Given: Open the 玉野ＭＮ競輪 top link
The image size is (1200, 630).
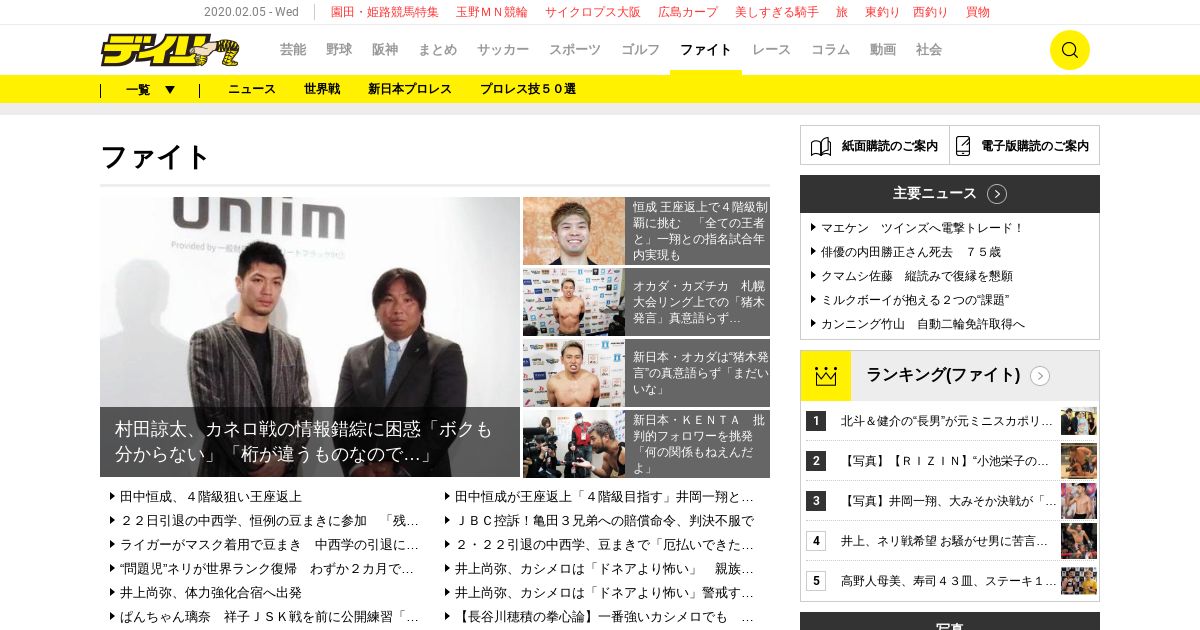Looking at the screenshot, I should (x=492, y=12).
